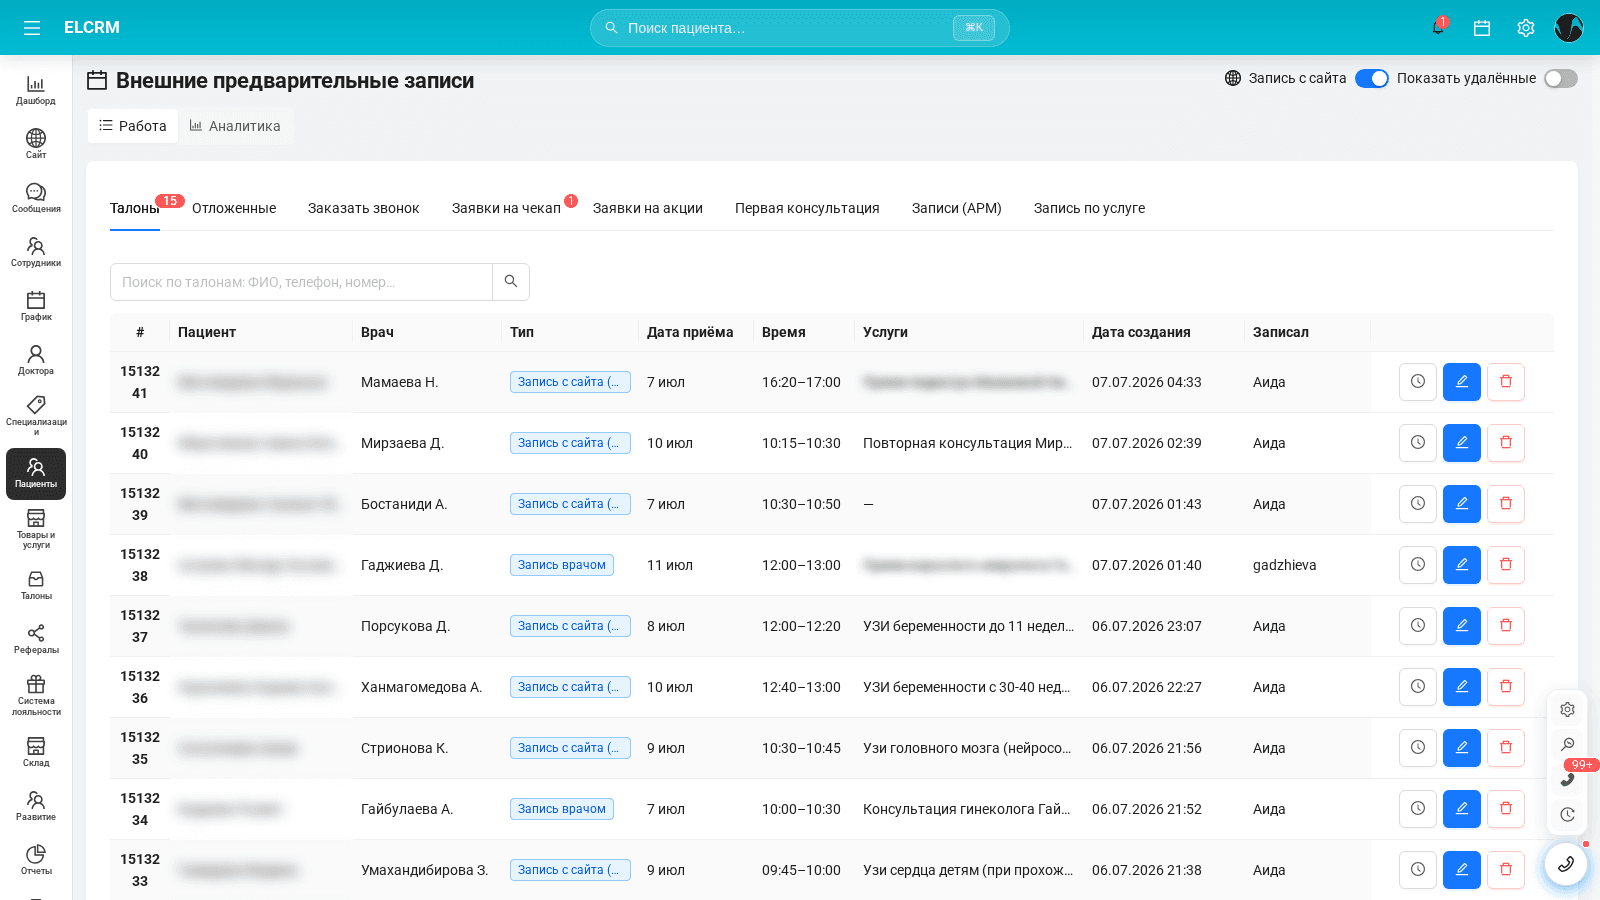
Task: Click service Повторная консультация Мир...
Action: [x=967, y=443]
